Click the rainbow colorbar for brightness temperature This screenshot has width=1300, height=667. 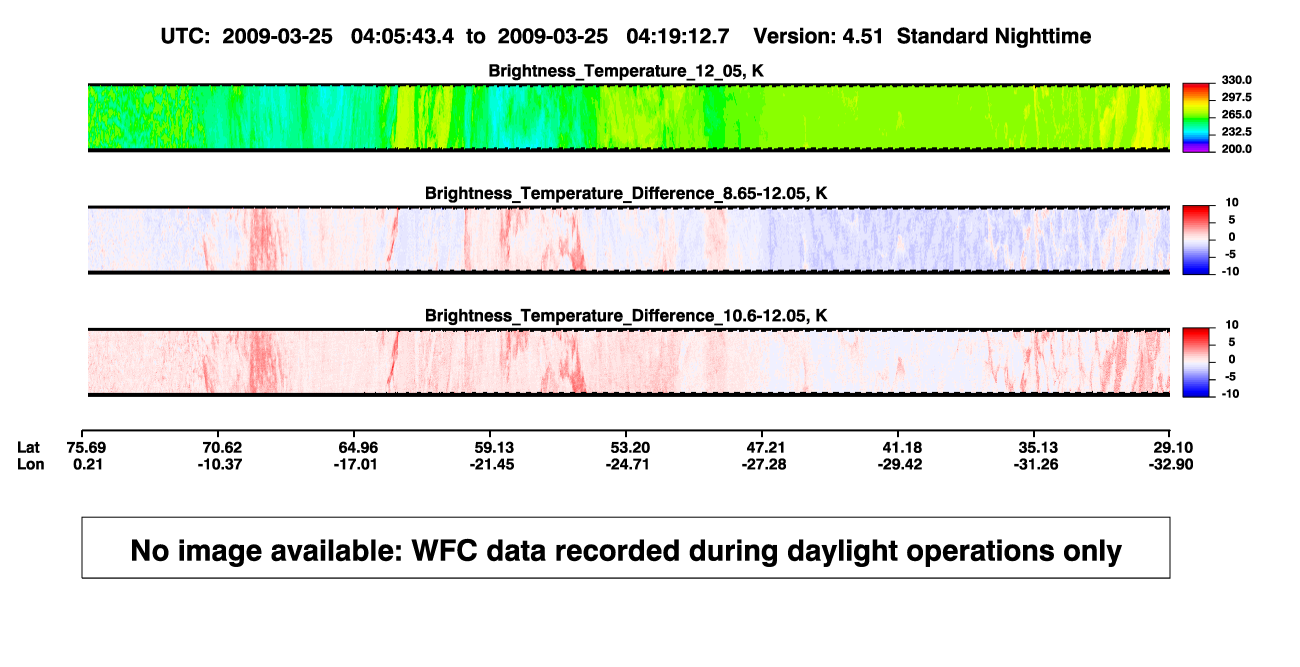1197,117
